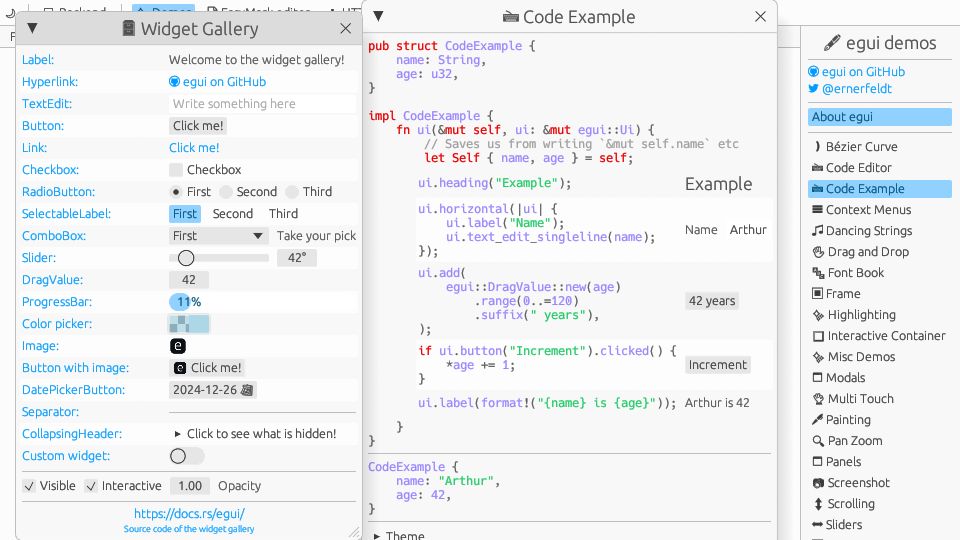Click the DragValue field showing 42

coord(189,280)
